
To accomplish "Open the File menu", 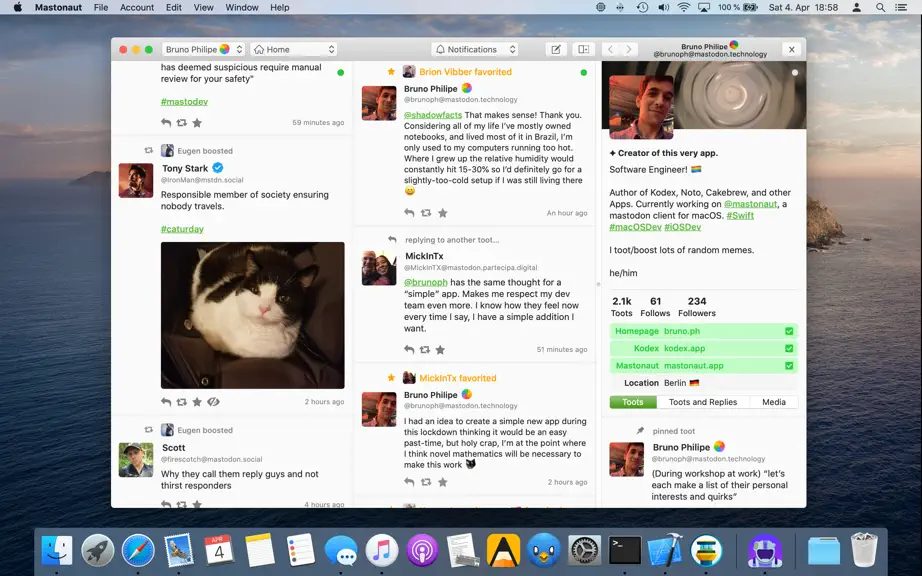I will (101, 8).
